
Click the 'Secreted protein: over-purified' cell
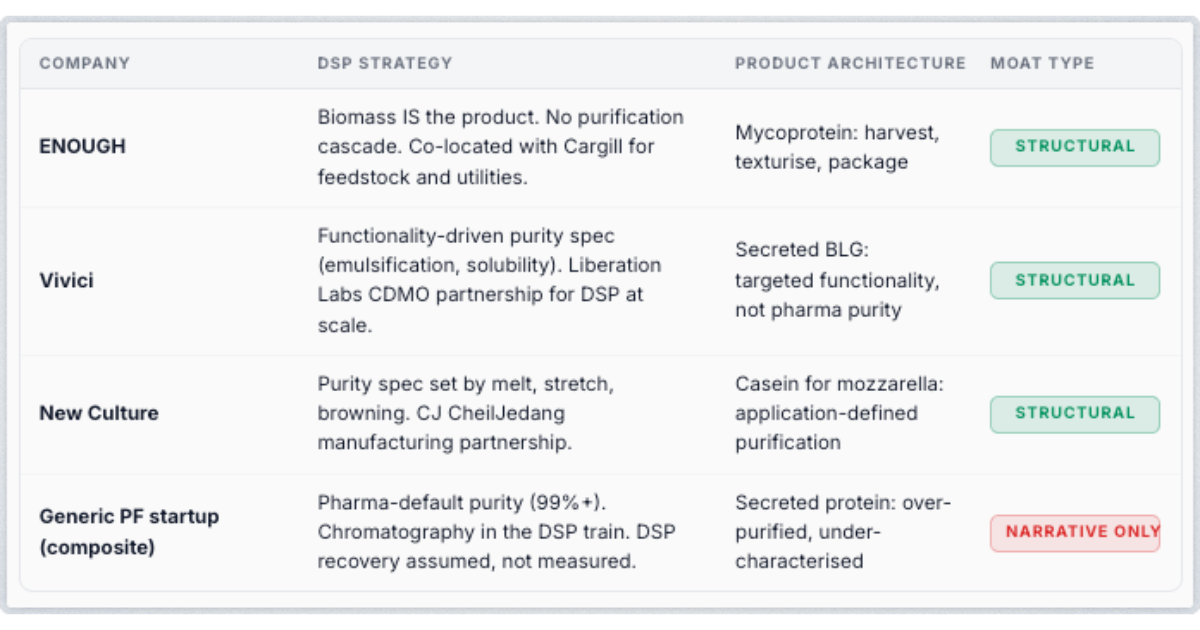pyautogui.click(x=843, y=532)
